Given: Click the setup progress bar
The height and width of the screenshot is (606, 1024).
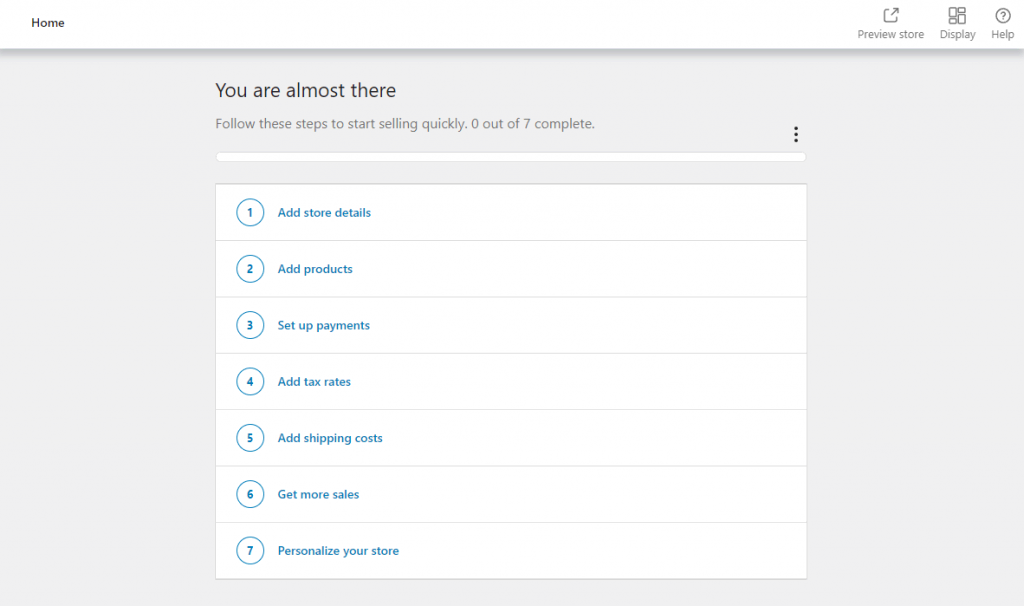Looking at the screenshot, I should [510, 157].
